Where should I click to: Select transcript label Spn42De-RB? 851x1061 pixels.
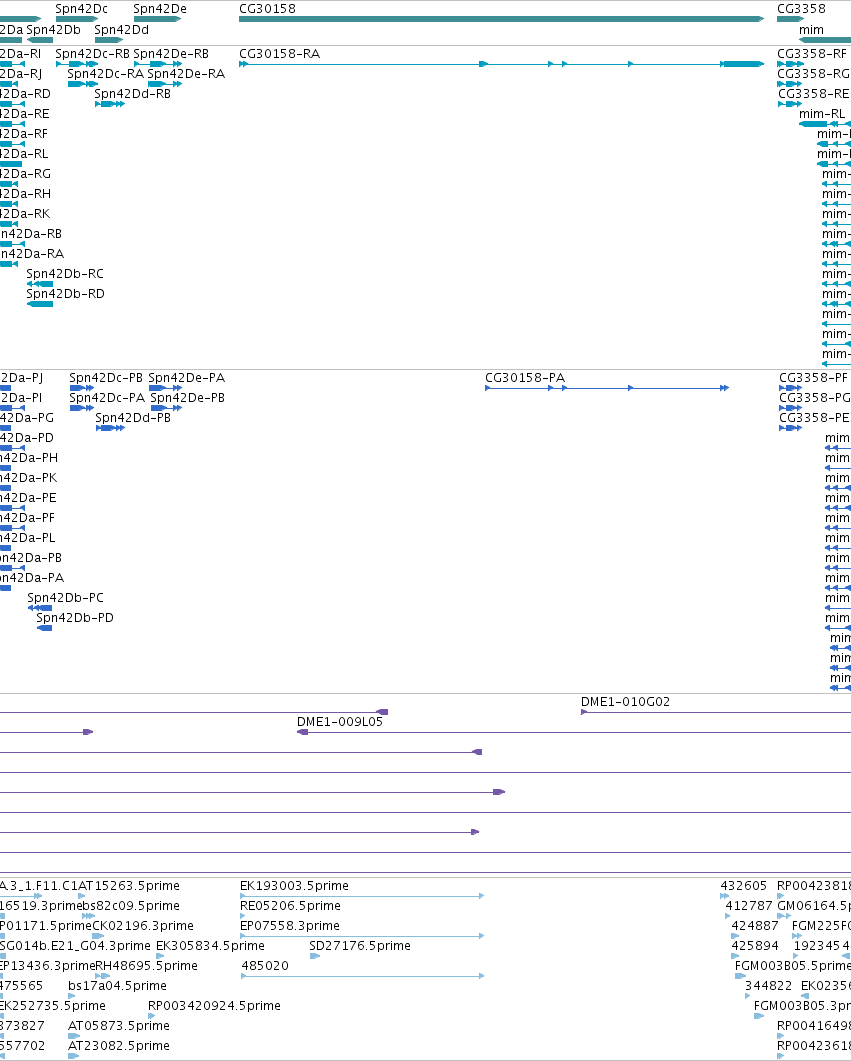click(x=171, y=53)
